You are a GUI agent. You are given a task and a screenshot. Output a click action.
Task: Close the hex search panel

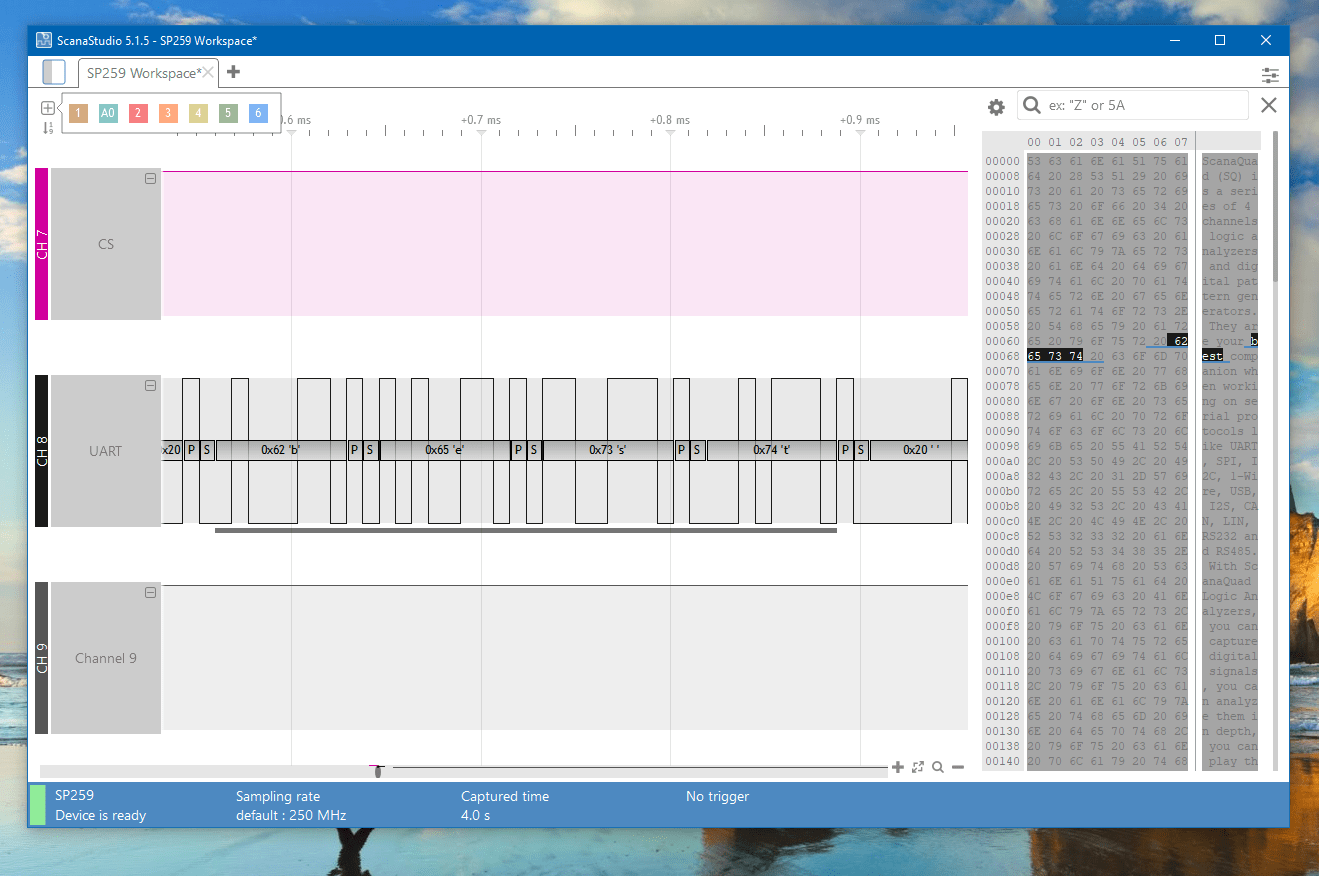click(x=1268, y=105)
